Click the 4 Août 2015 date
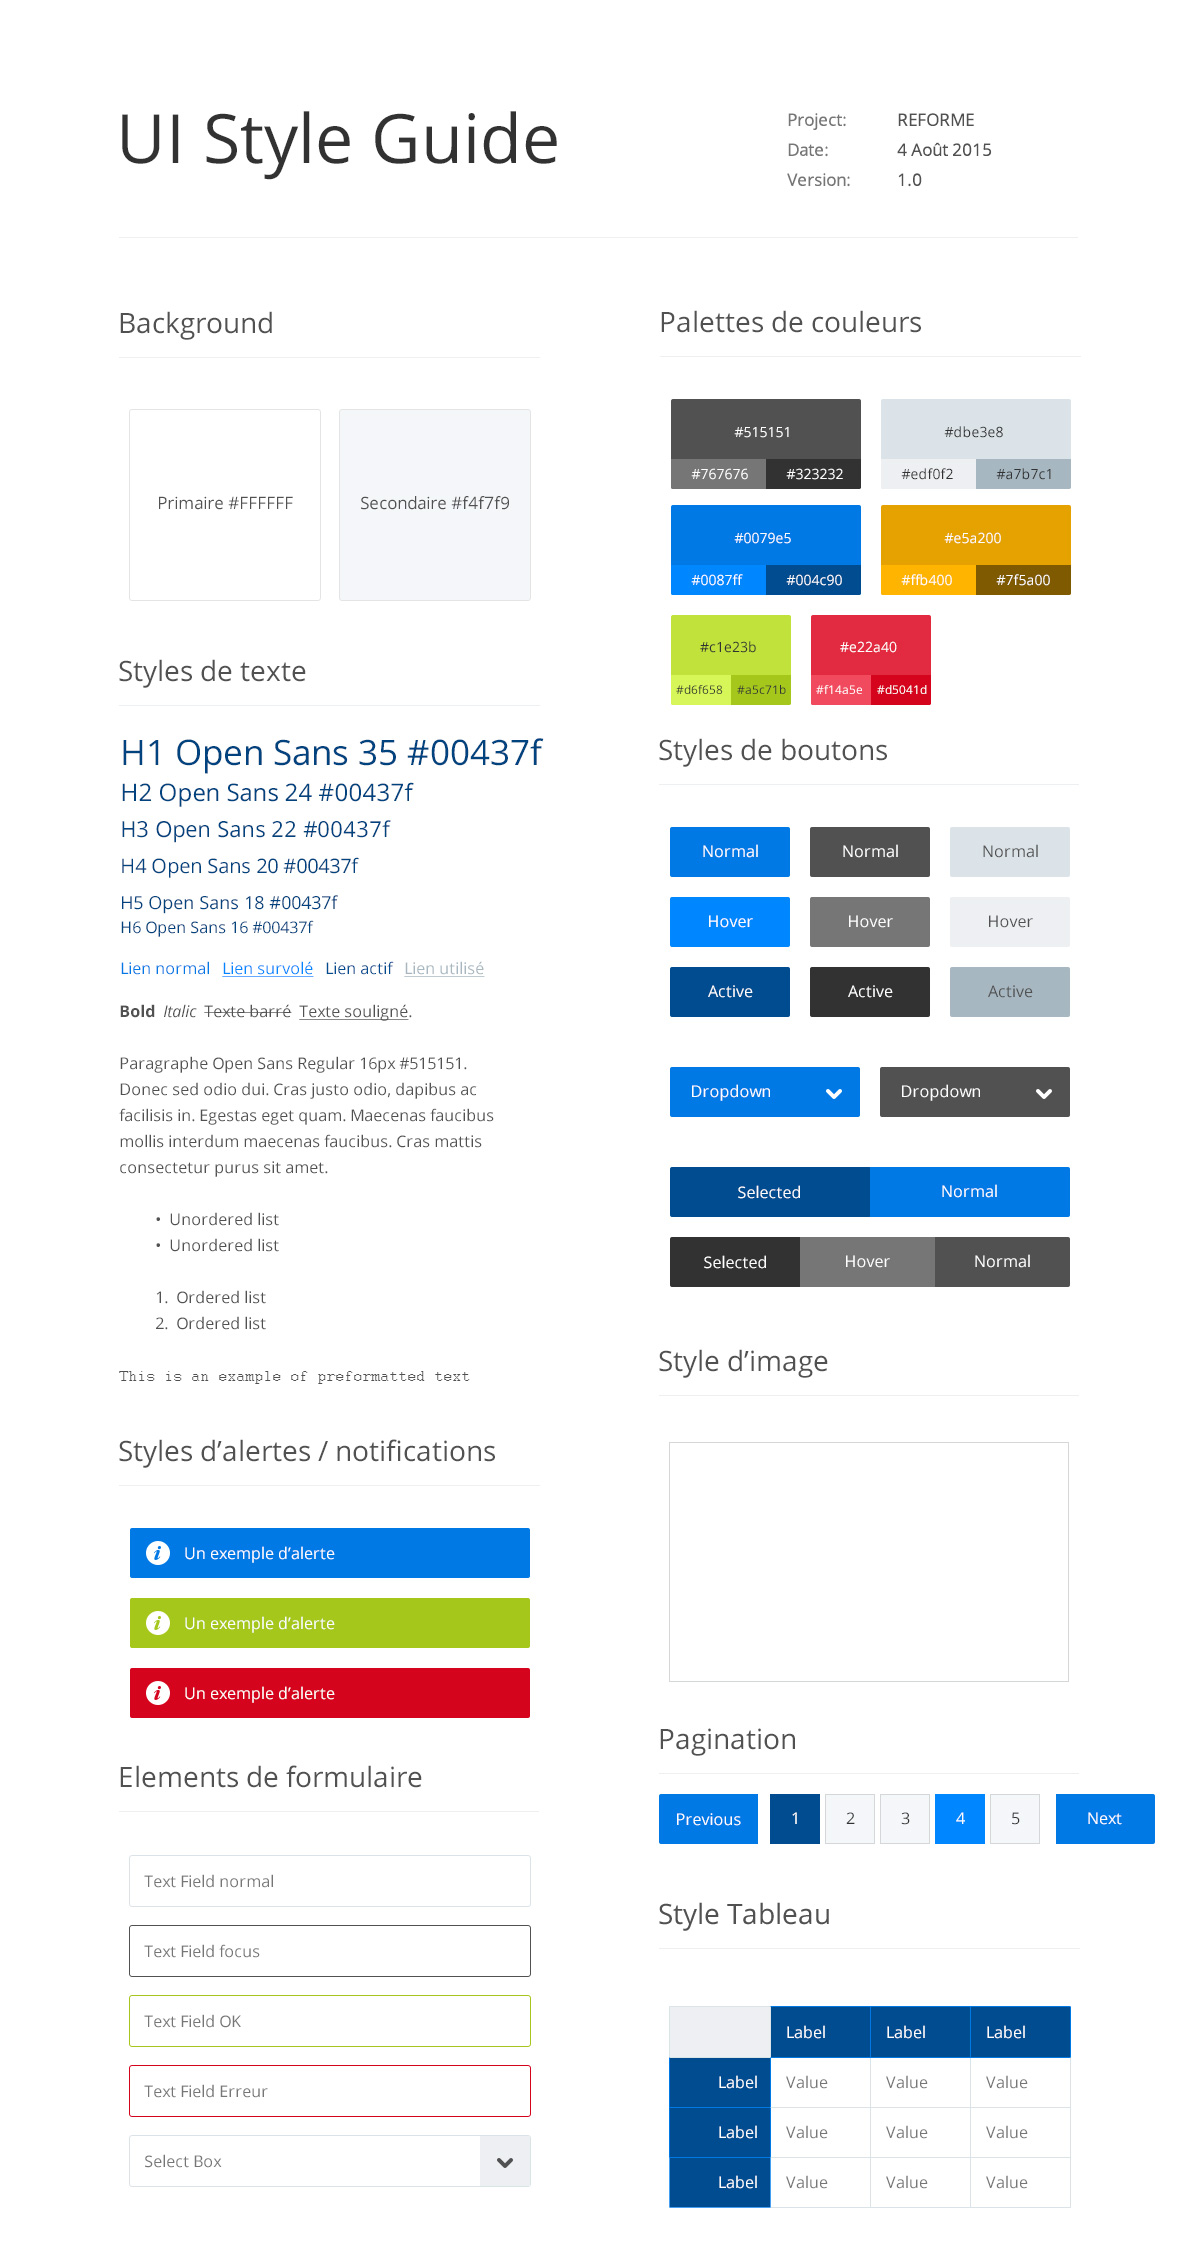This screenshot has width=1200, height=2244. pos(944,150)
